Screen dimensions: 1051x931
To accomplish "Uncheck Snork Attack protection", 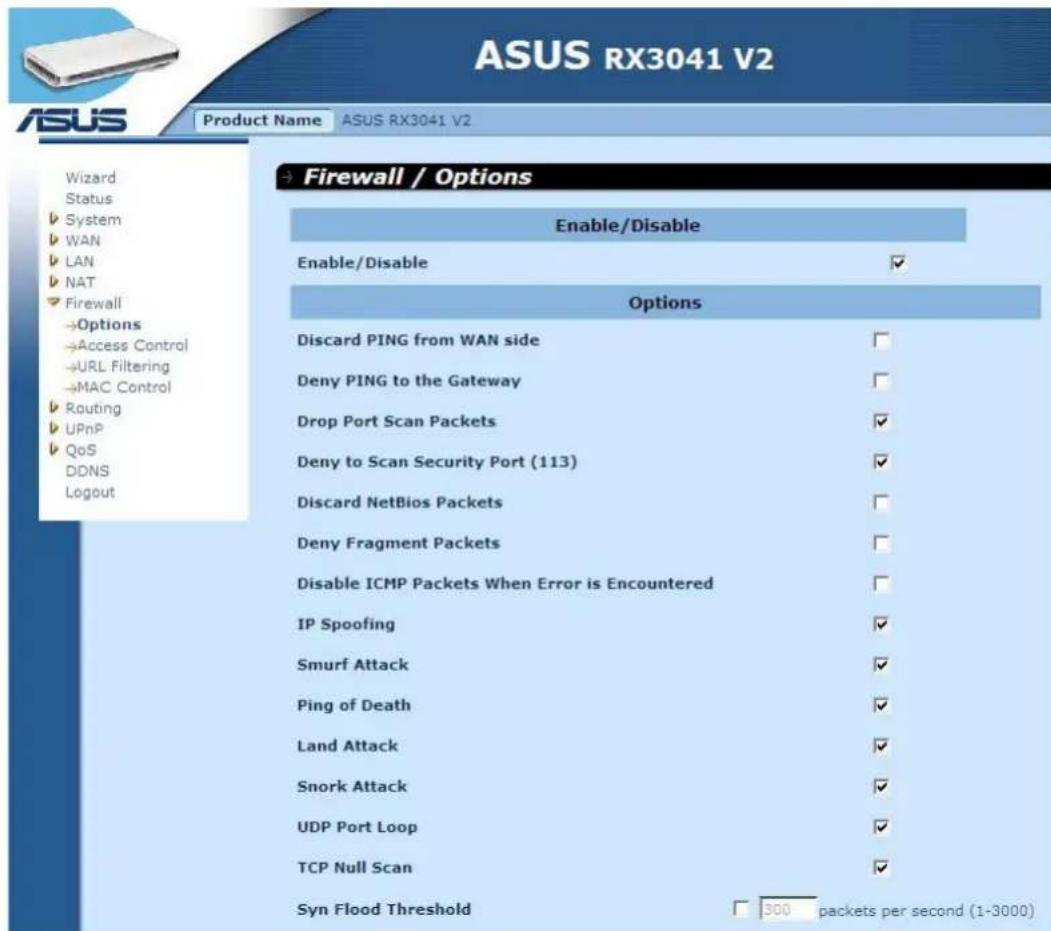I will click(x=881, y=786).
